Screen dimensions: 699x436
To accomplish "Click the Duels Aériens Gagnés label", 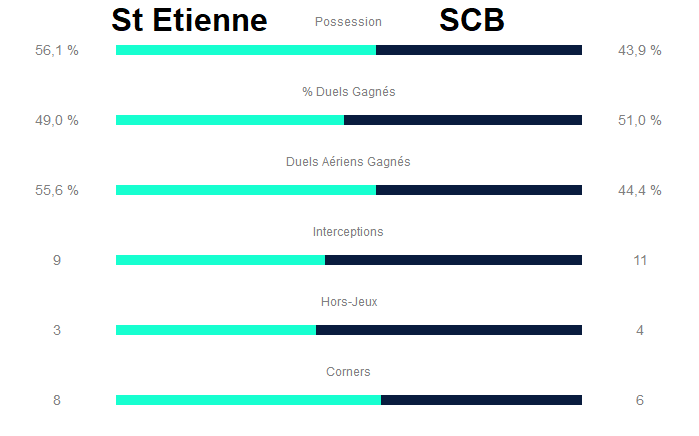I will coord(348,162).
